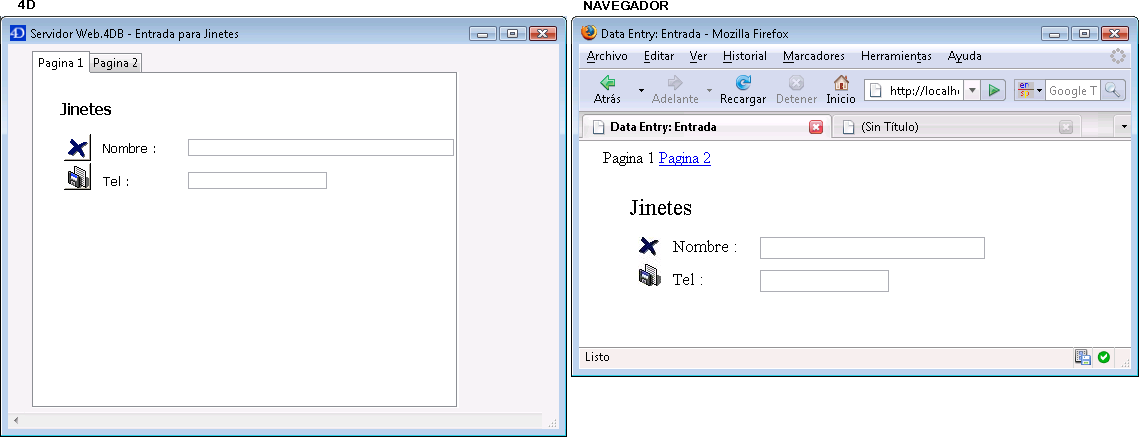The width and height of the screenshot is (1139, 437).
Task: Open the Marcadores menu
Action: [813, 56]
